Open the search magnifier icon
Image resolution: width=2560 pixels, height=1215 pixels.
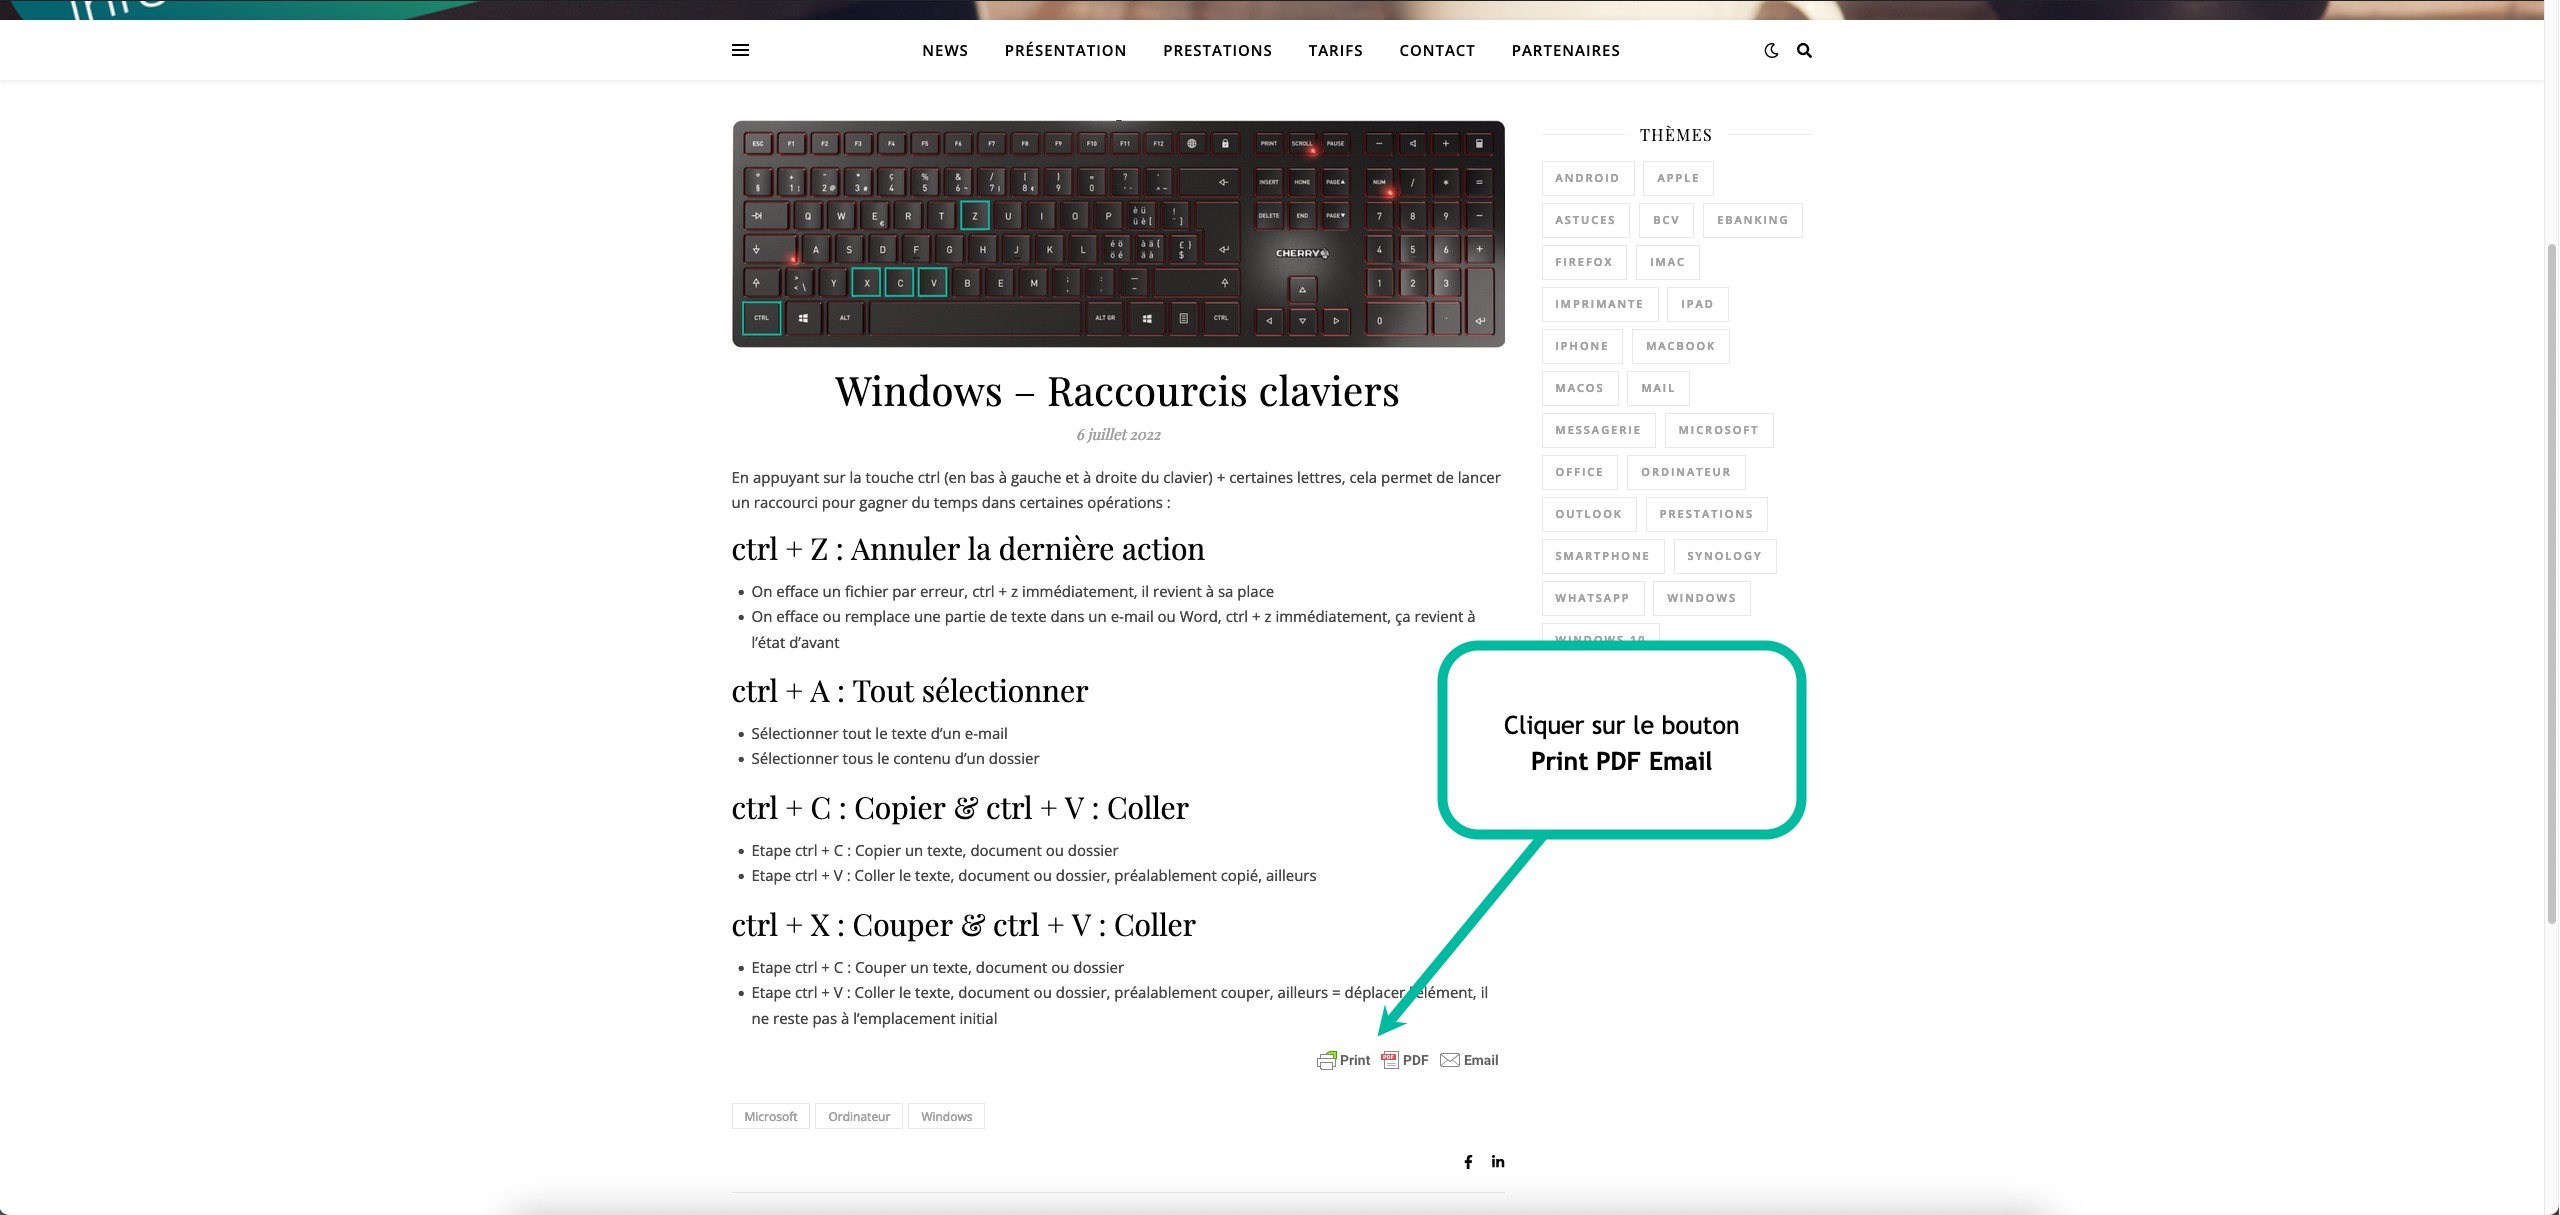pos(1804,50)
